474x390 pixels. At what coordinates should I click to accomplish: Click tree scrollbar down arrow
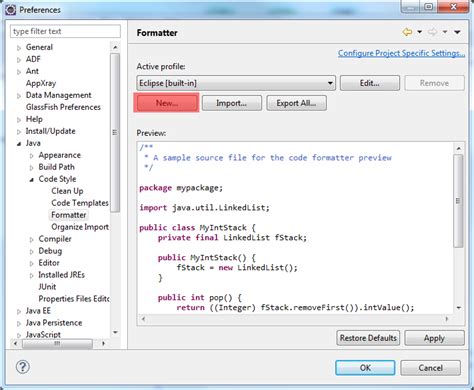tap(115, 332)
